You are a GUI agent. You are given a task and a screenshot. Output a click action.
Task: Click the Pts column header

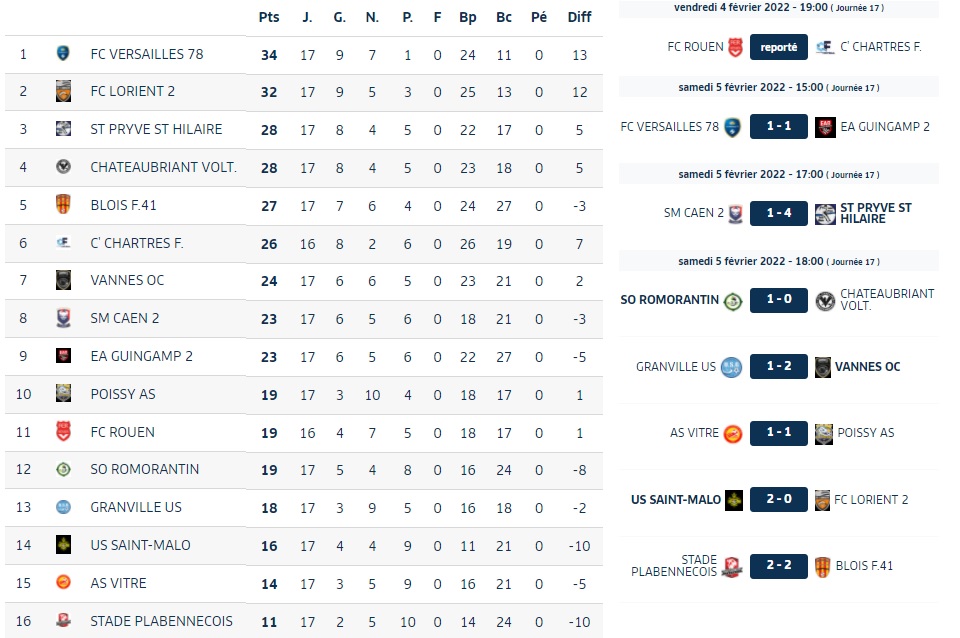[269, 17]
